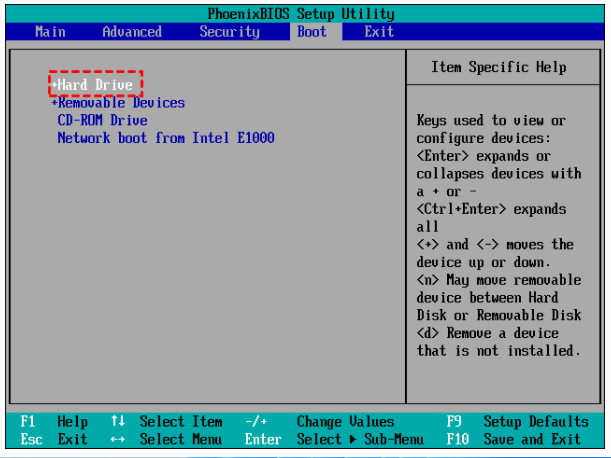
Task: Click the up-down arrows icon in footer
Action: (x=118, y=421)
